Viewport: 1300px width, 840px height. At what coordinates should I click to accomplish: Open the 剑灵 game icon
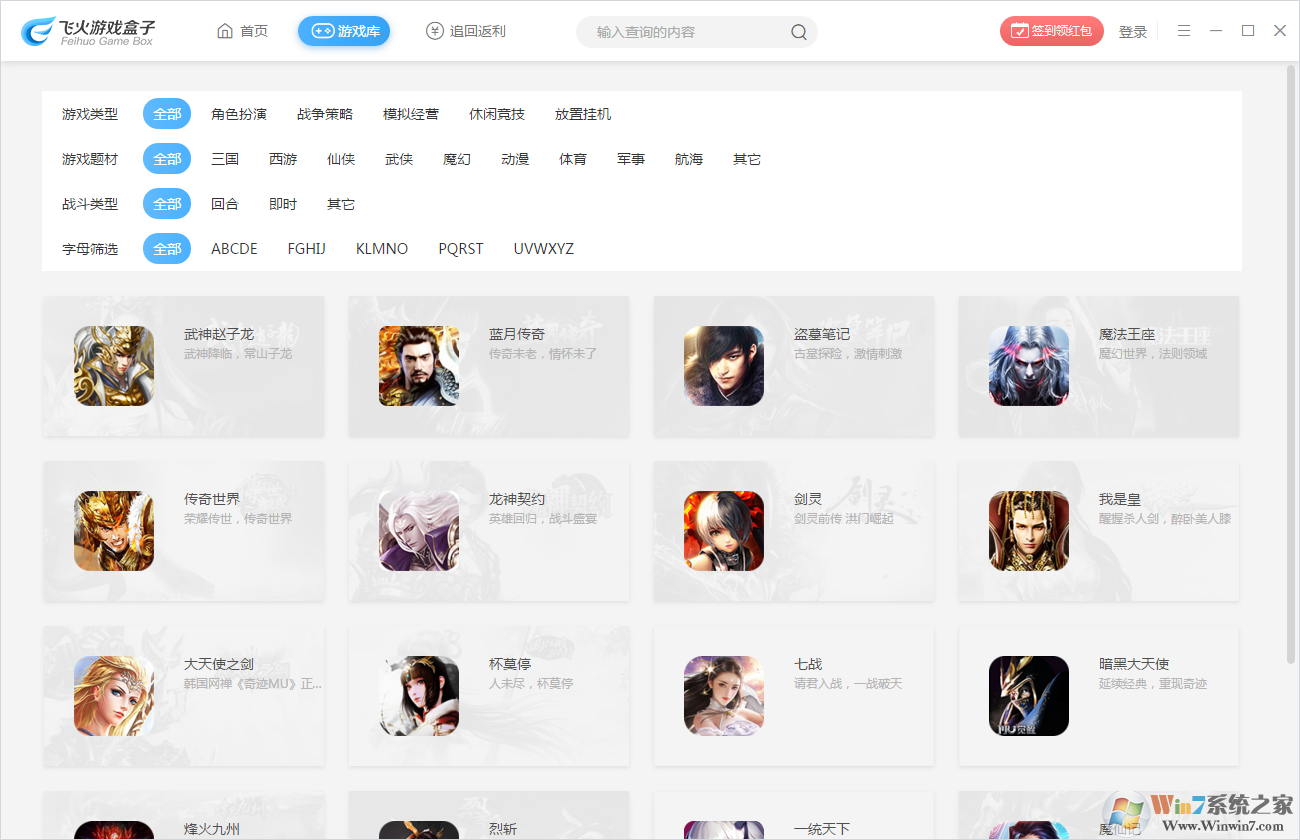[724, 531]
